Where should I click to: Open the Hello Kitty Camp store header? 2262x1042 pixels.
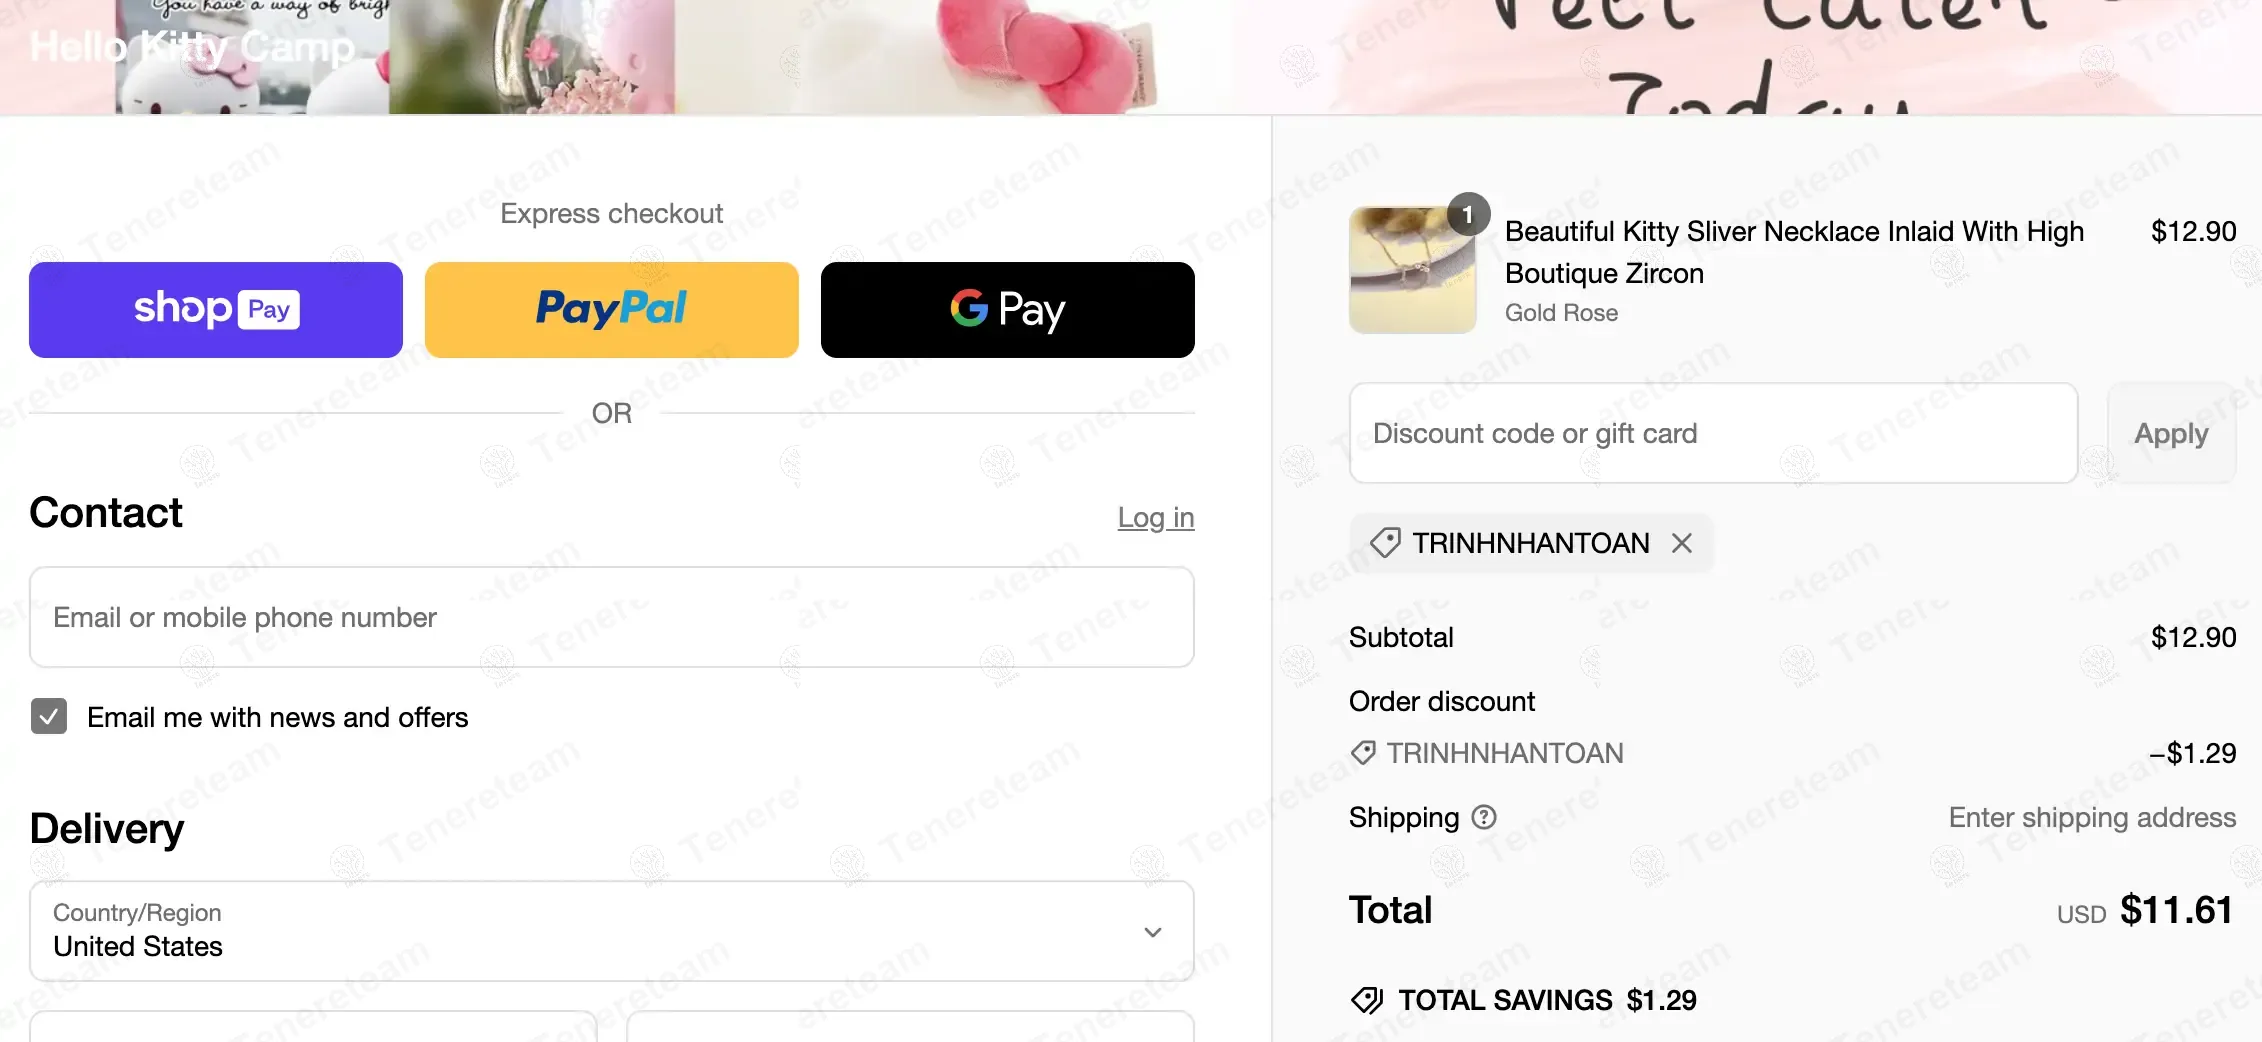coord(192,47)
